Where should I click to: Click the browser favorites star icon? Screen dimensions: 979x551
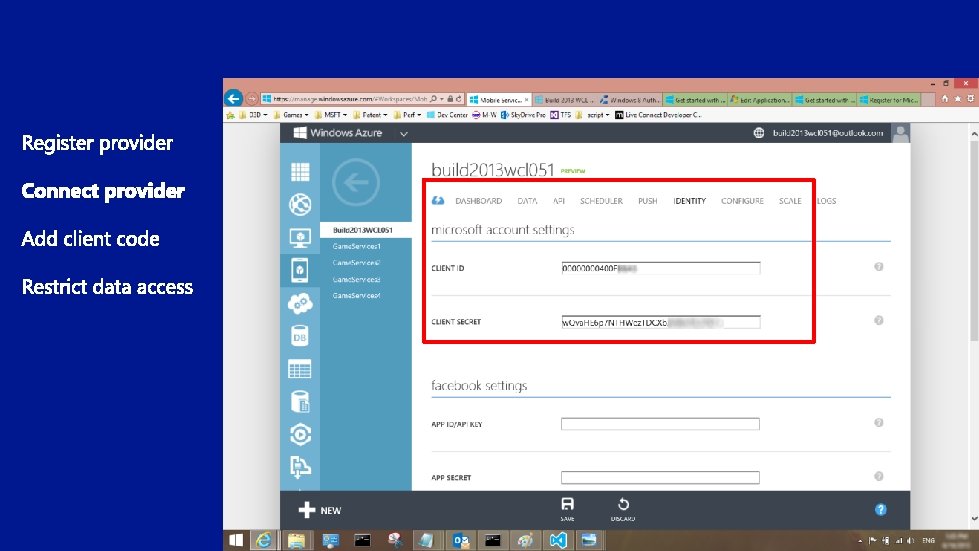(x=958, y=99)
